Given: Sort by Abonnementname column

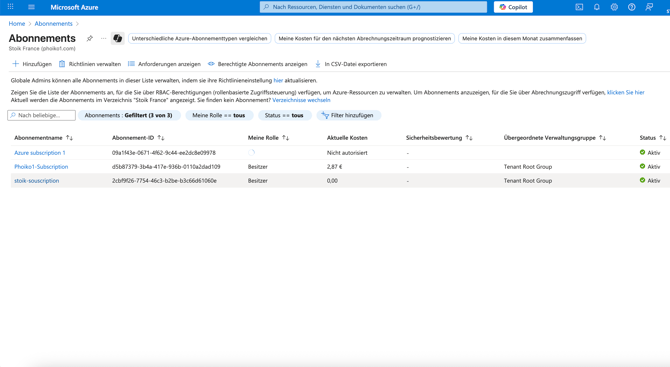Looking at the screenshot, I should tap(44, 138).
